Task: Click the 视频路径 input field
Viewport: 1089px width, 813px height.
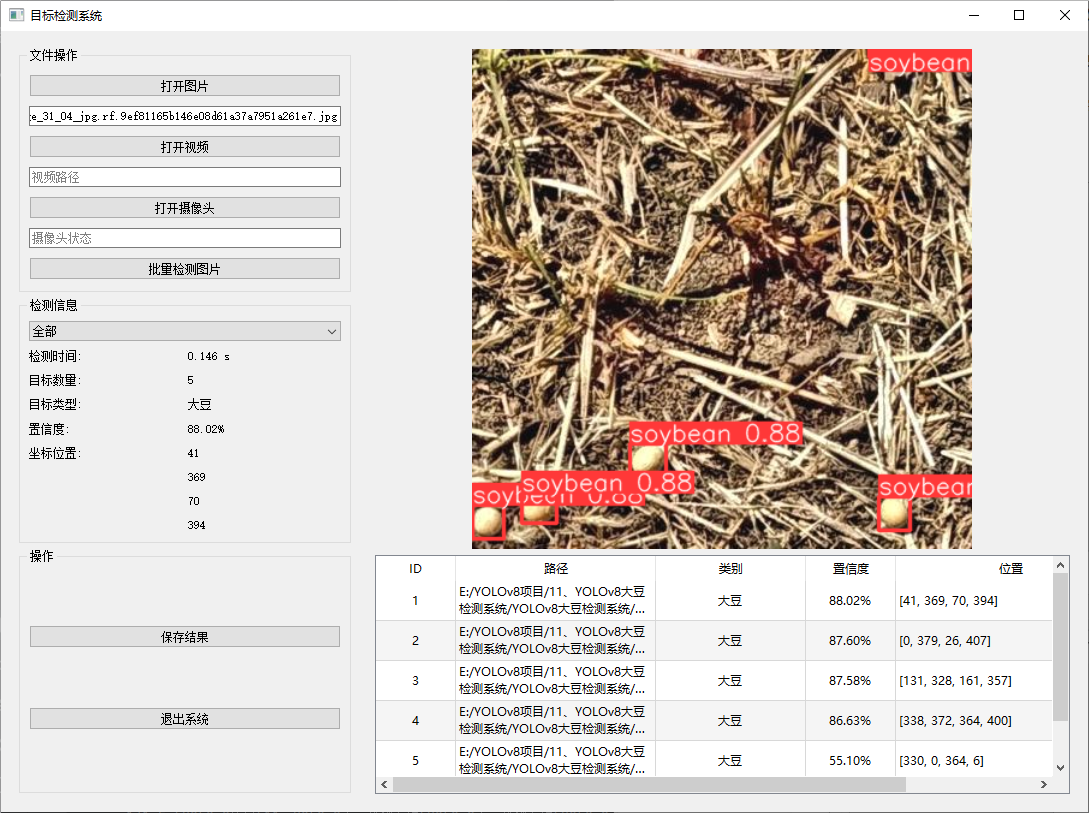Action: pos(184,177)
